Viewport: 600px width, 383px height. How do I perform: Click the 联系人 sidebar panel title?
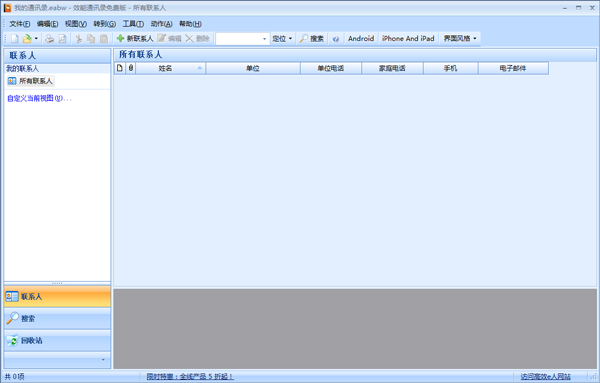point(23,55)
